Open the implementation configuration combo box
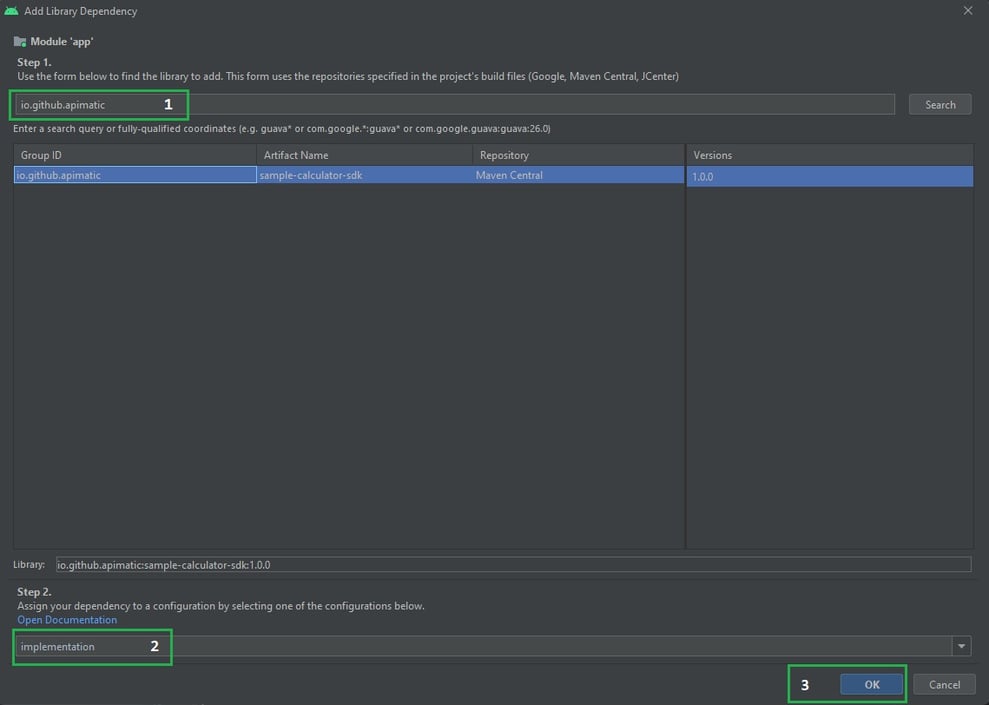The image size is (989, 705). pos(90,645)
